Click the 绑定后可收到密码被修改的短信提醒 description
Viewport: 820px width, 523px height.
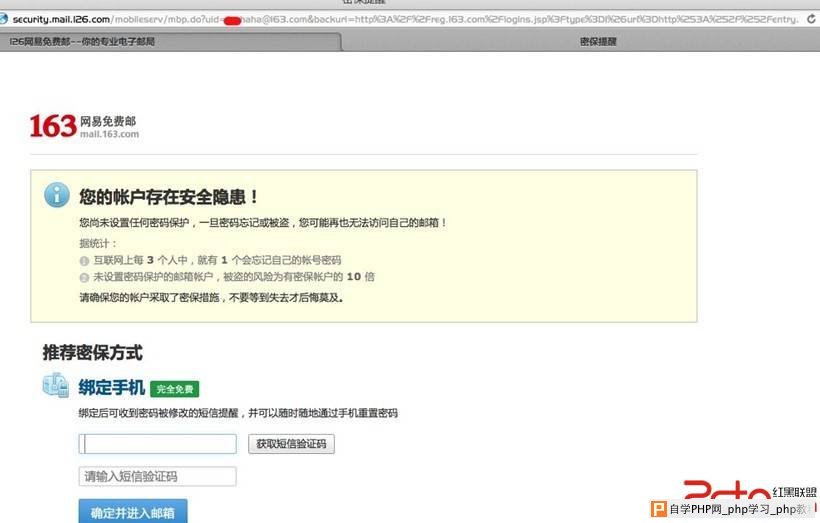238,413
